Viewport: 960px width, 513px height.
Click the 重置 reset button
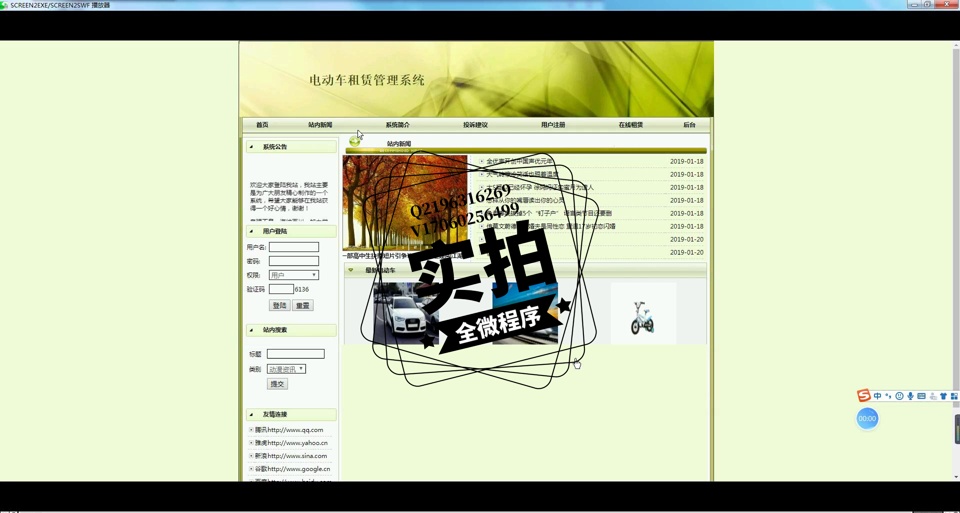click(x=302, y=305)
